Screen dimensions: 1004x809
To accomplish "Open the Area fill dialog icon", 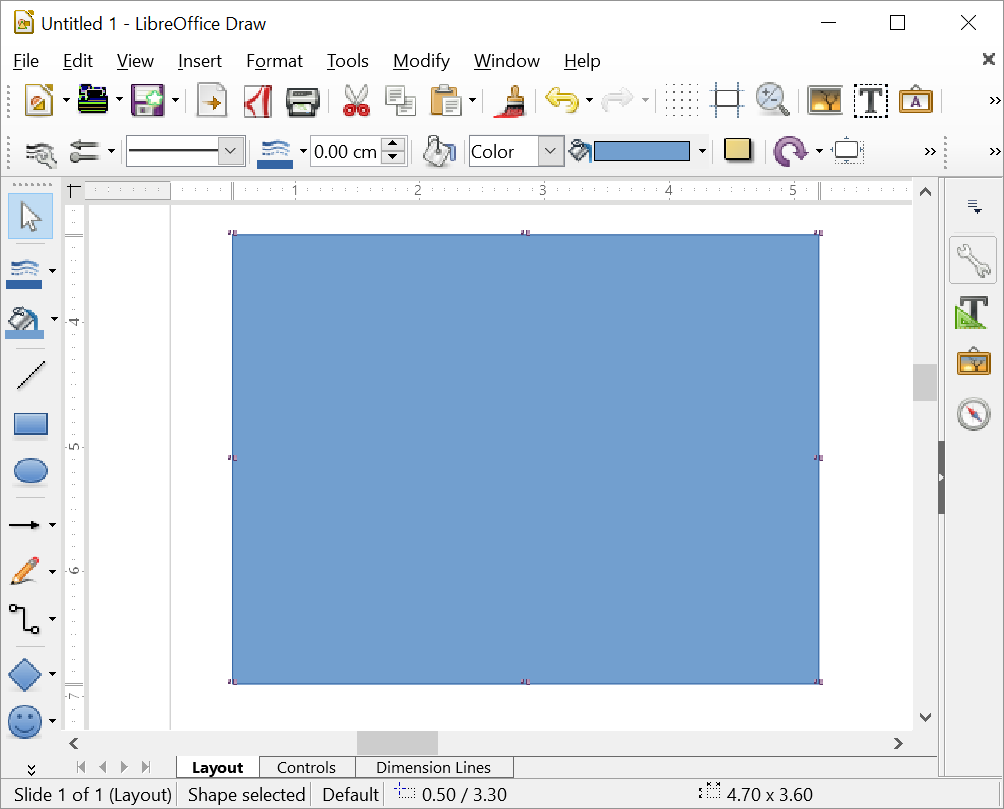I will click(439, 152).
